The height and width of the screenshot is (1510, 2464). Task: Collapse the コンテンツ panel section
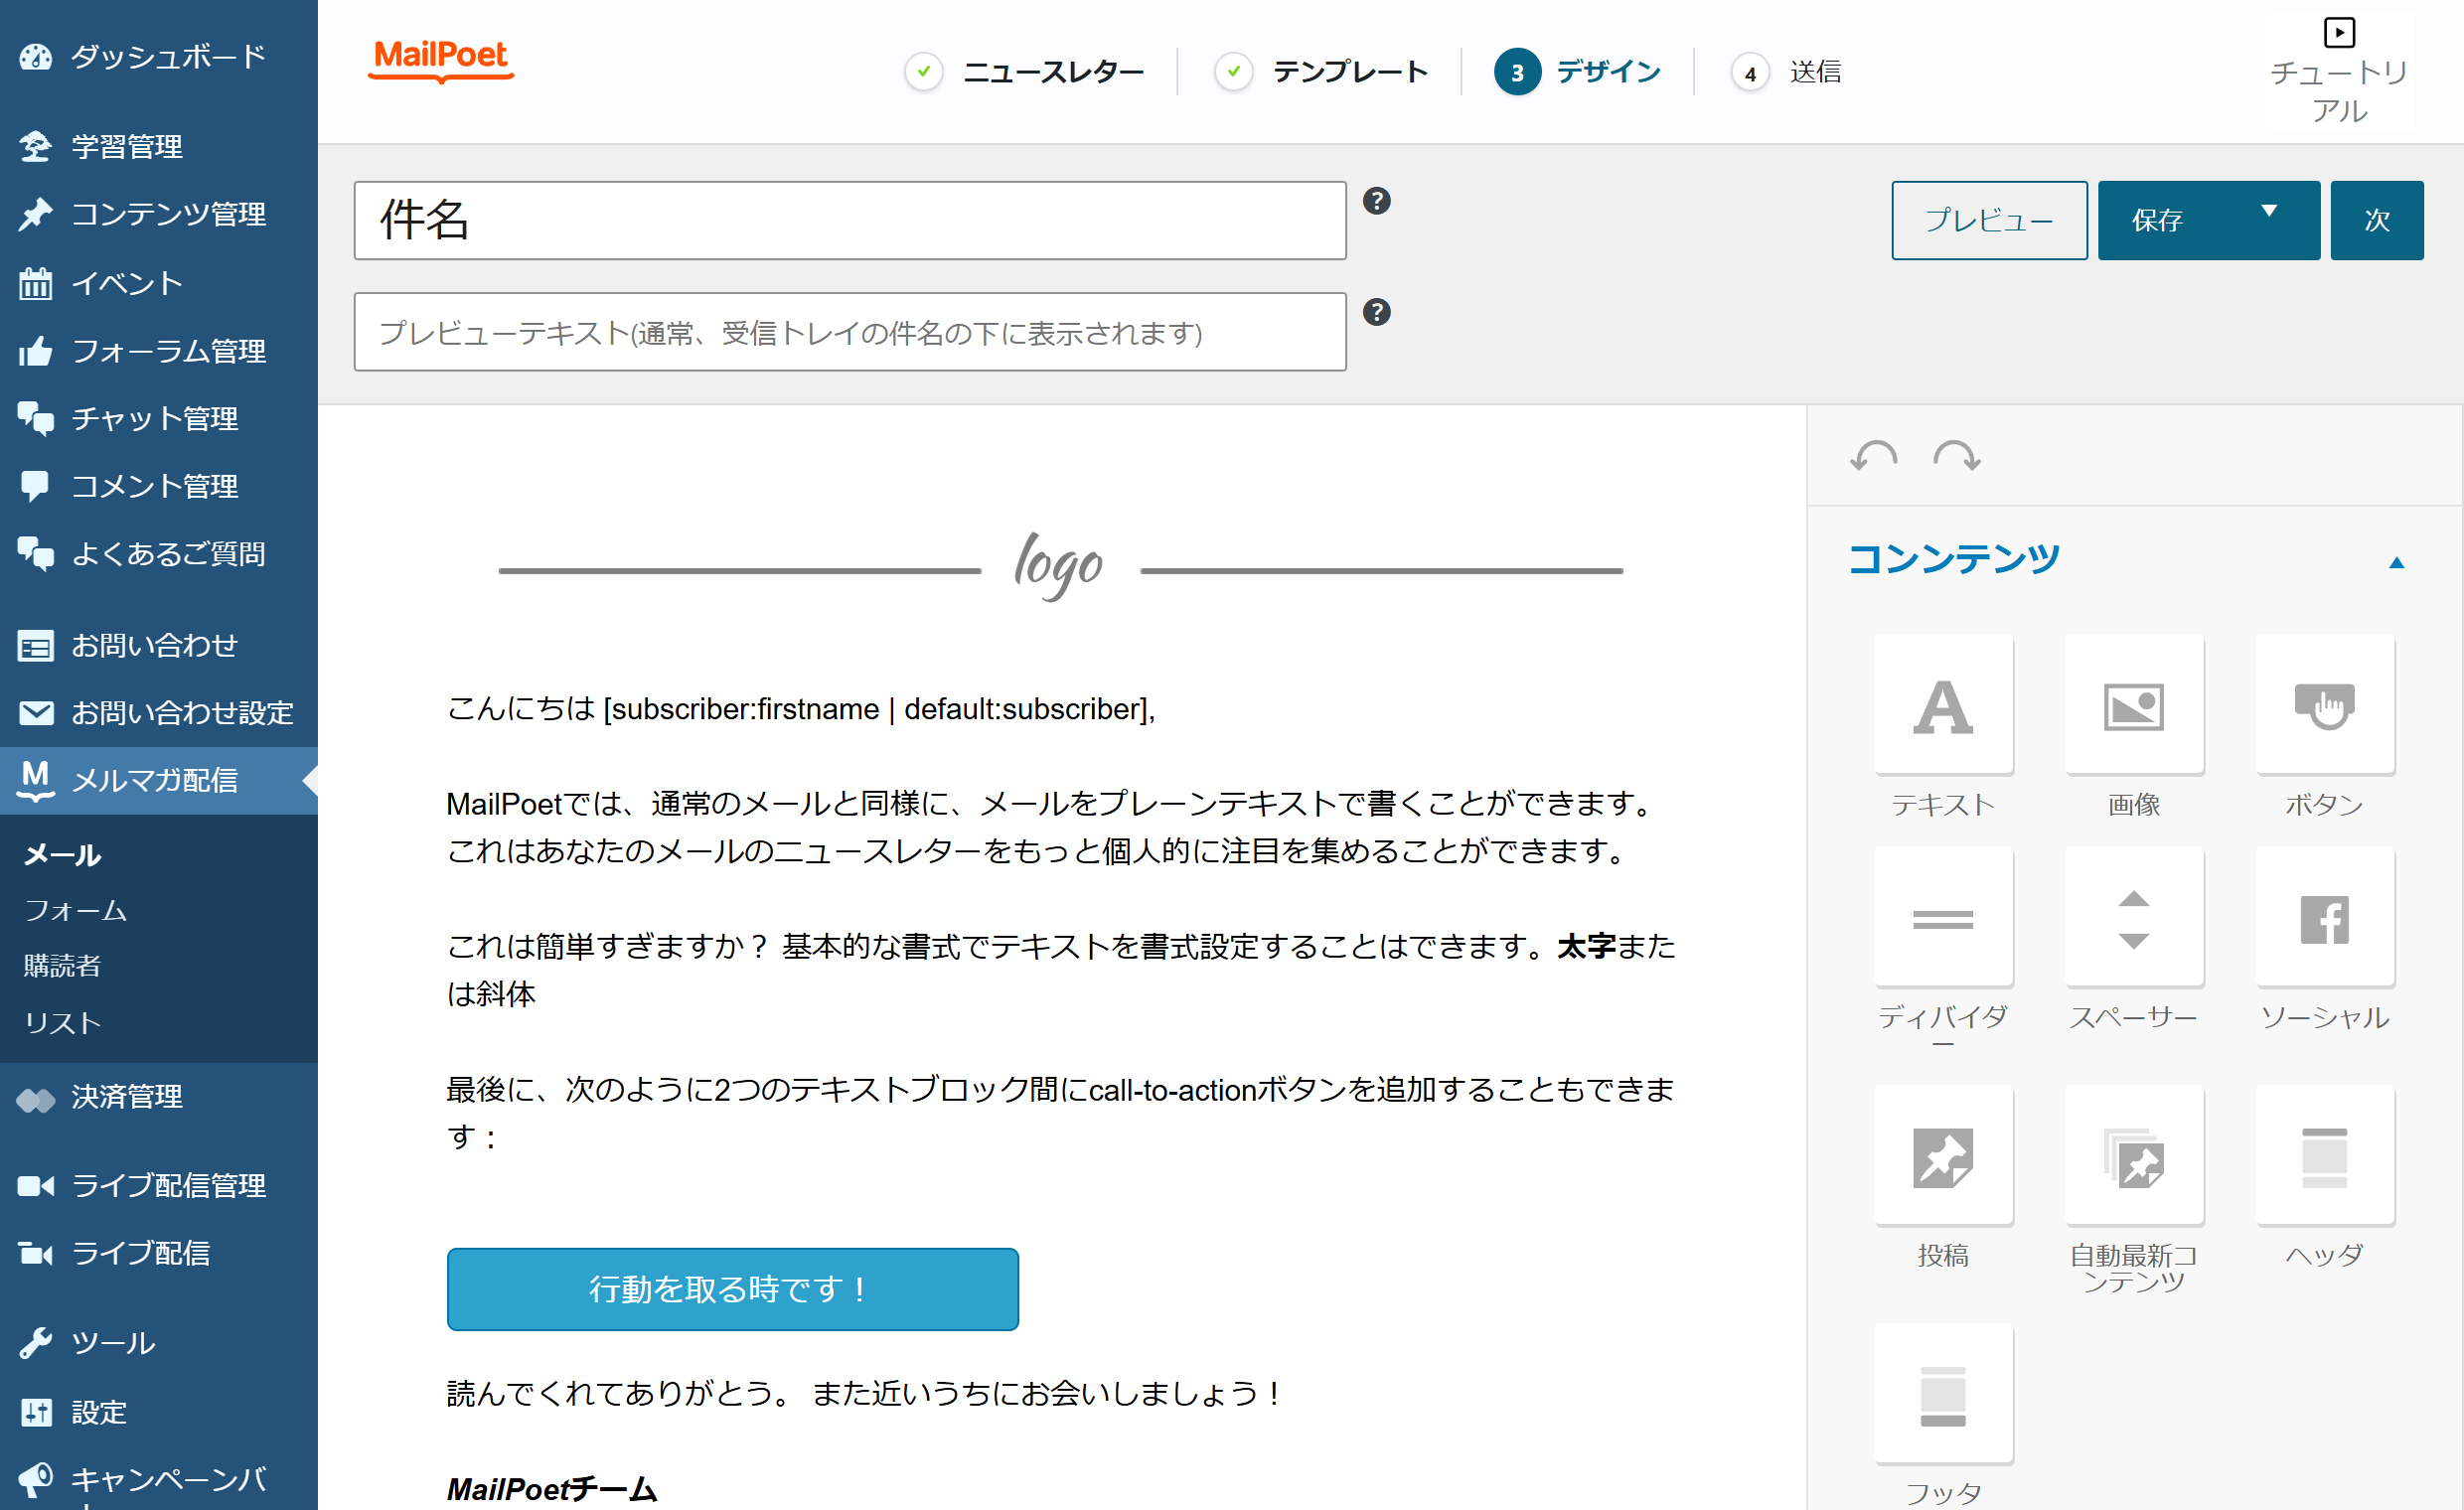[x=2396, y=563]
